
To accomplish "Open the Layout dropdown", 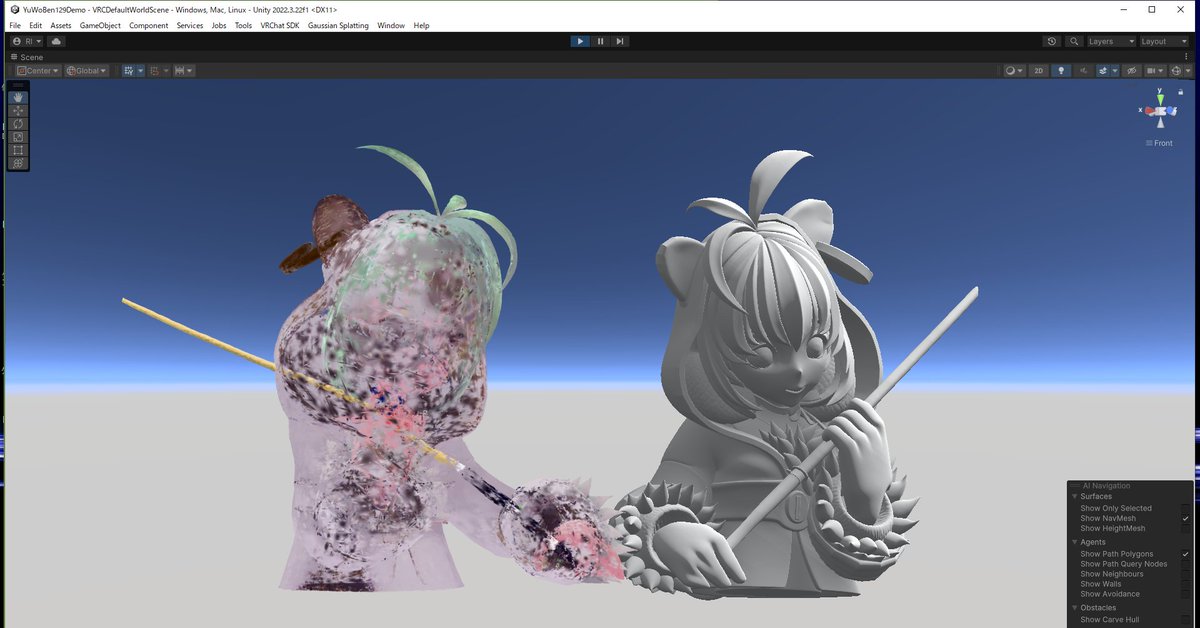I will (1165, 41).
